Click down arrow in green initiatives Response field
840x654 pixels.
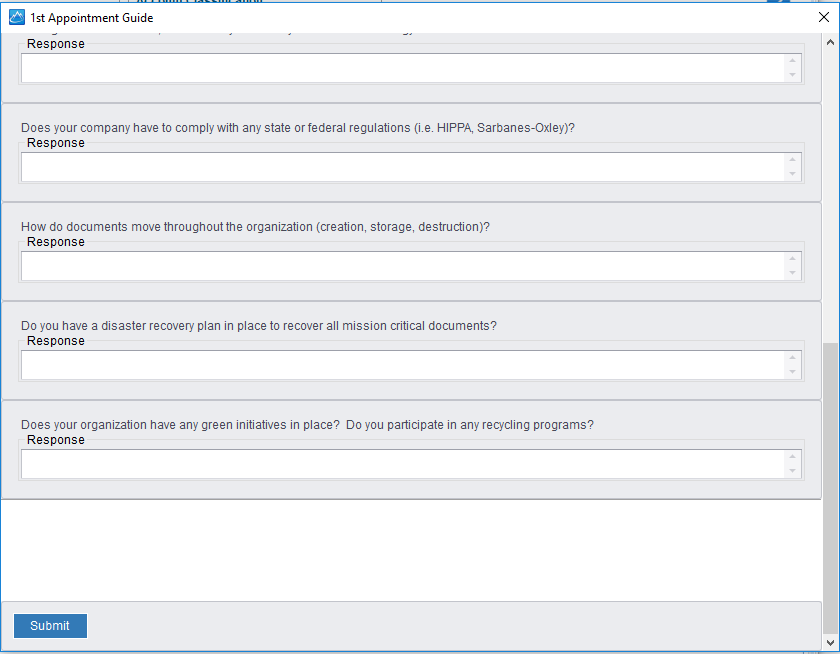click(793, 471)
